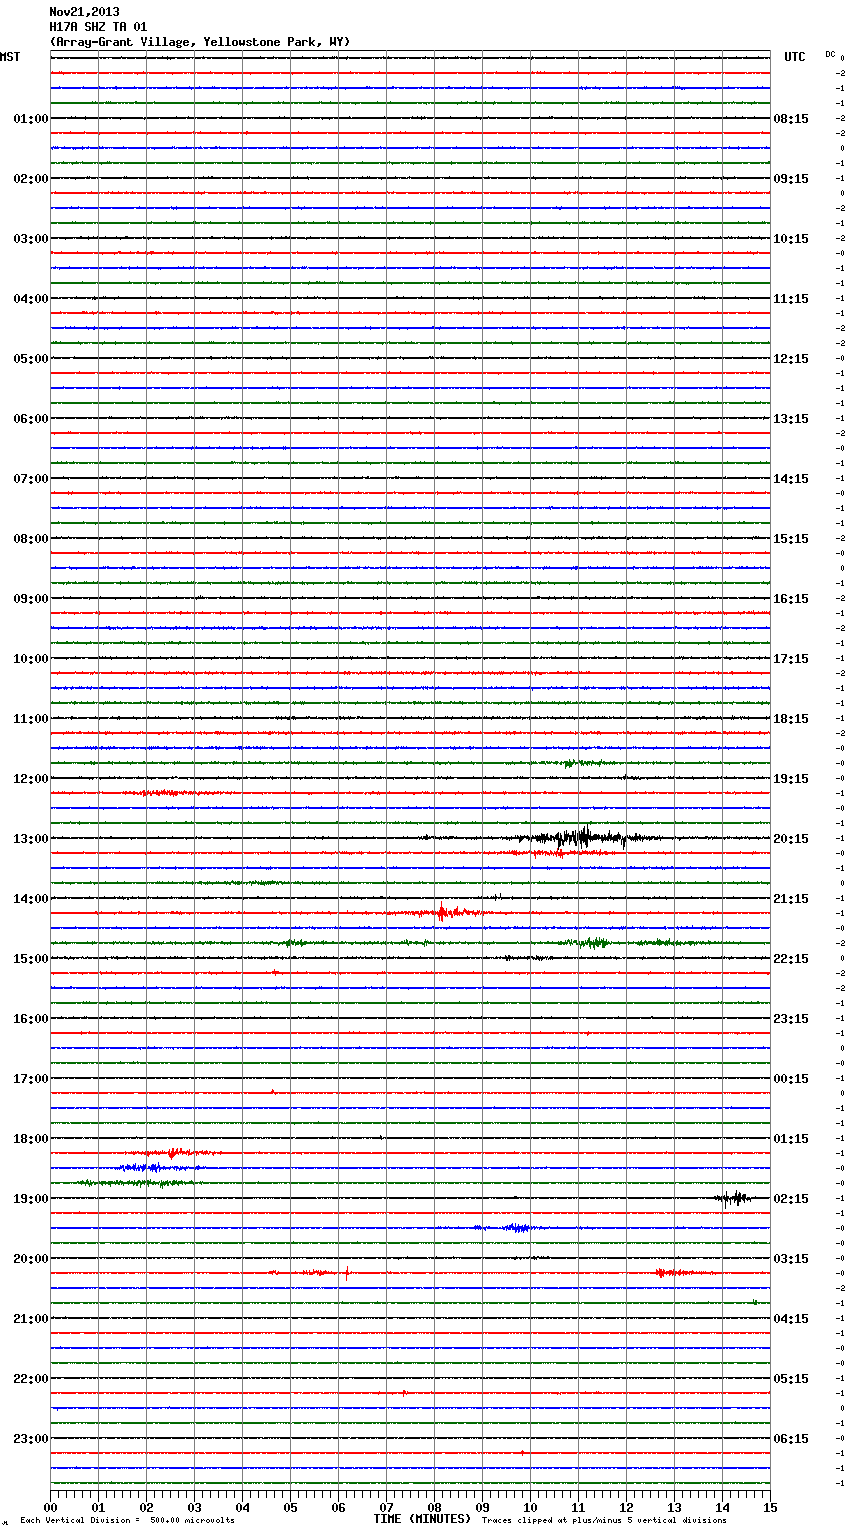The width and height of the screenshot is (850, 1534).
Task: Click the 08:15 UTC time label
Action: point(791,119)
